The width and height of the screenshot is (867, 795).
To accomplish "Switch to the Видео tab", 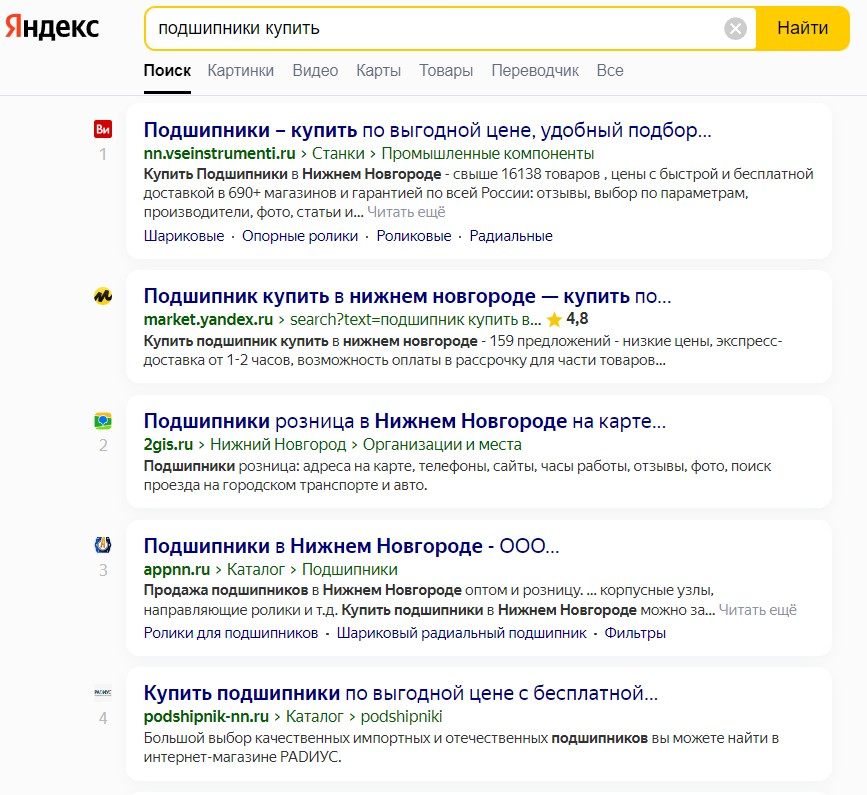I will 315,71.
